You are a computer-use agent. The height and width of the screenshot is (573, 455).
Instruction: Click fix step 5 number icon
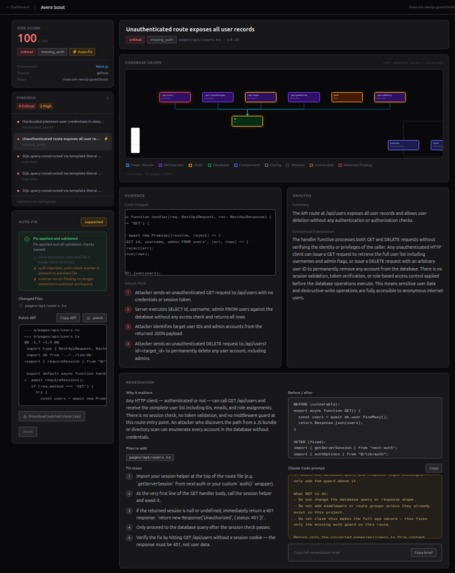[x=129, y=538]
